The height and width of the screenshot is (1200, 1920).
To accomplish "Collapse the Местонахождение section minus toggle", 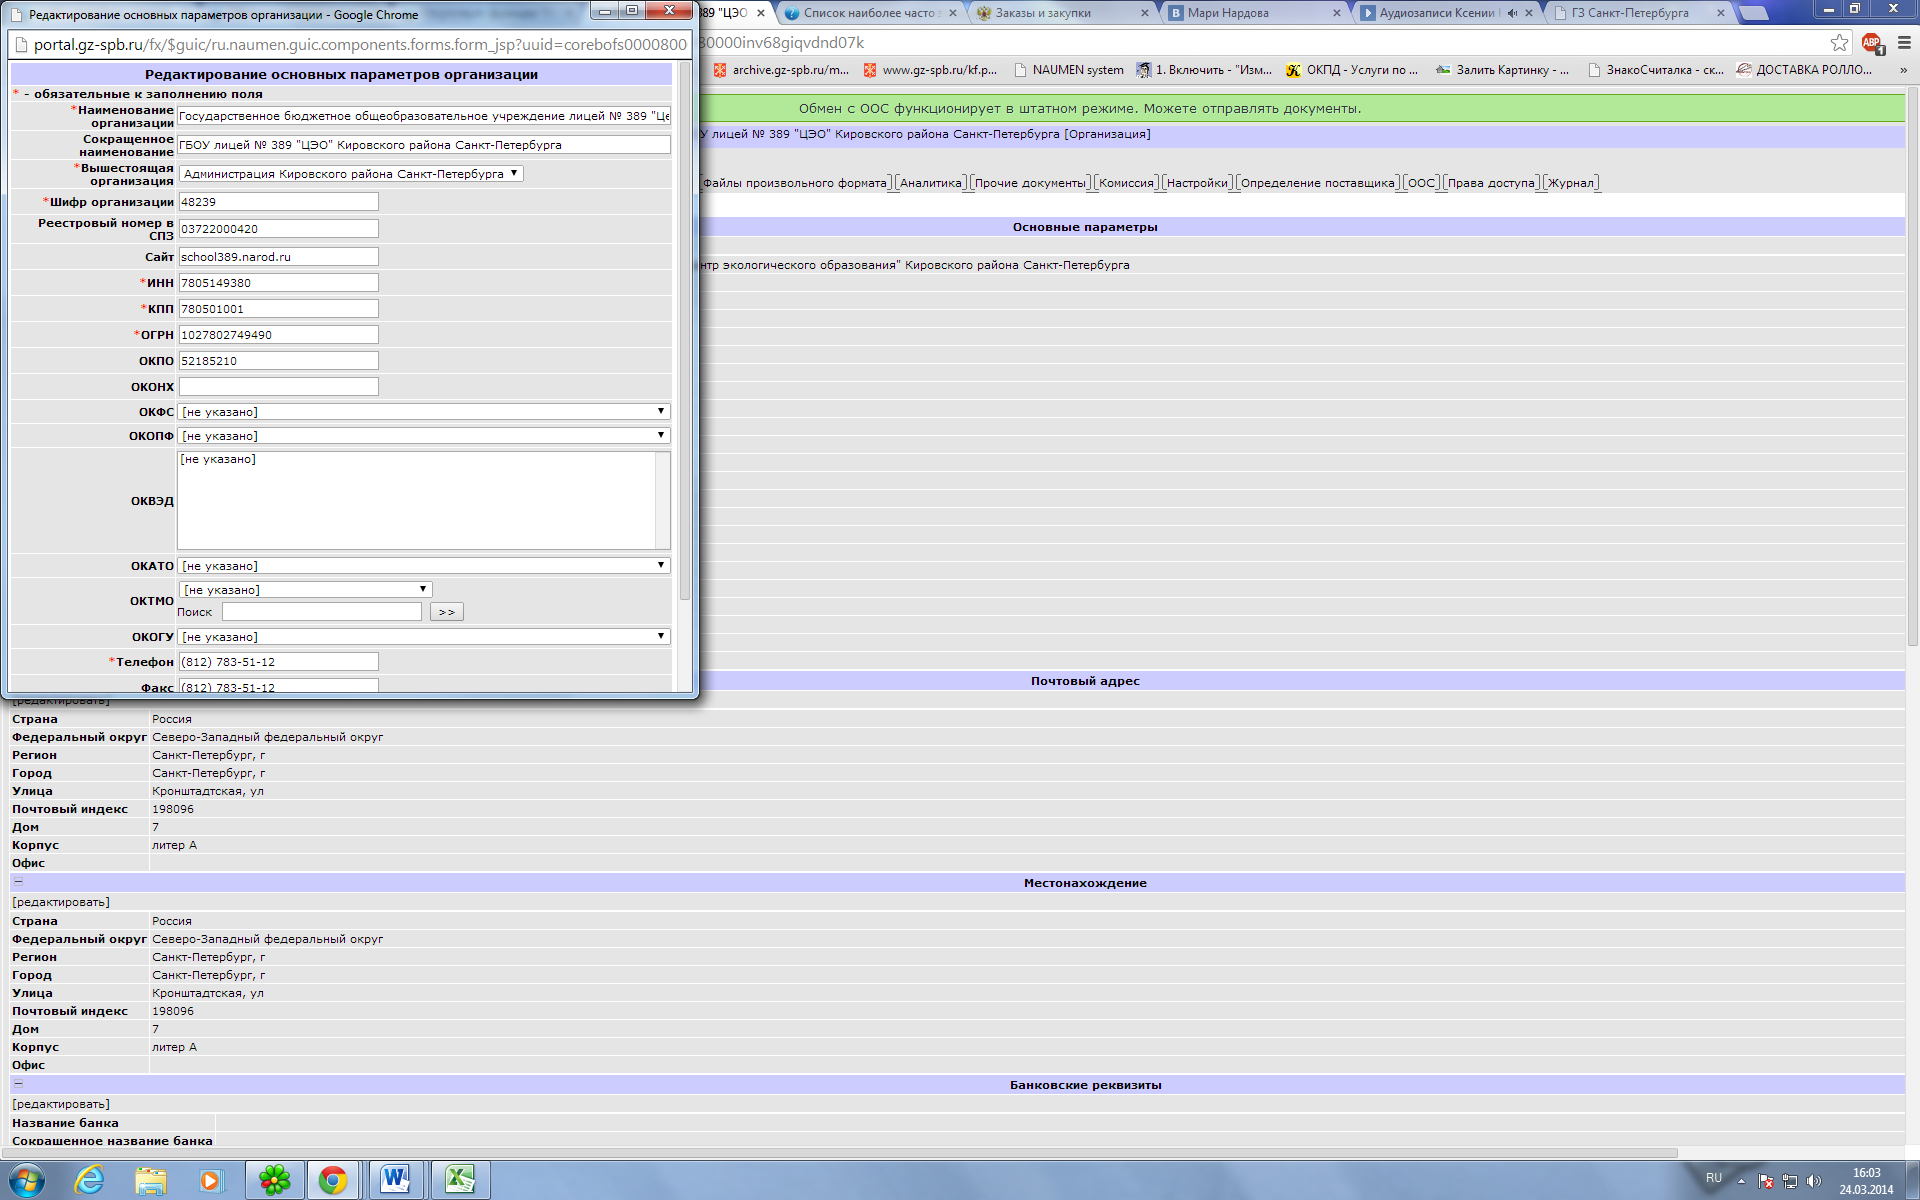I will click(x=18, y=882).
